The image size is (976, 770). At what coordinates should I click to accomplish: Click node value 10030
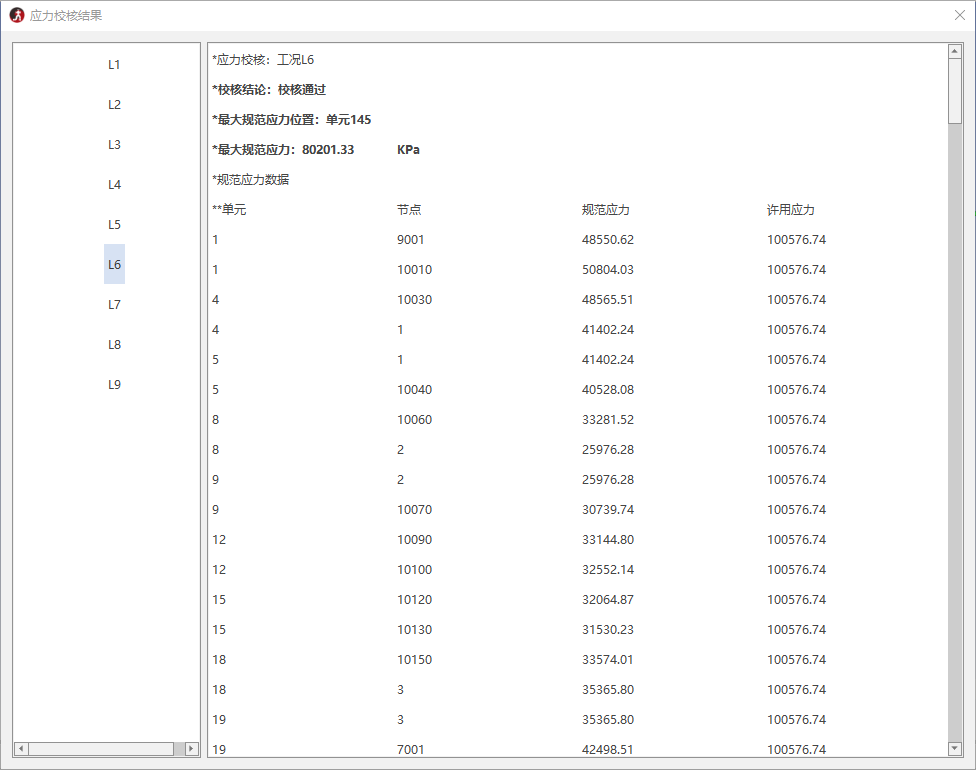[415, 299]
